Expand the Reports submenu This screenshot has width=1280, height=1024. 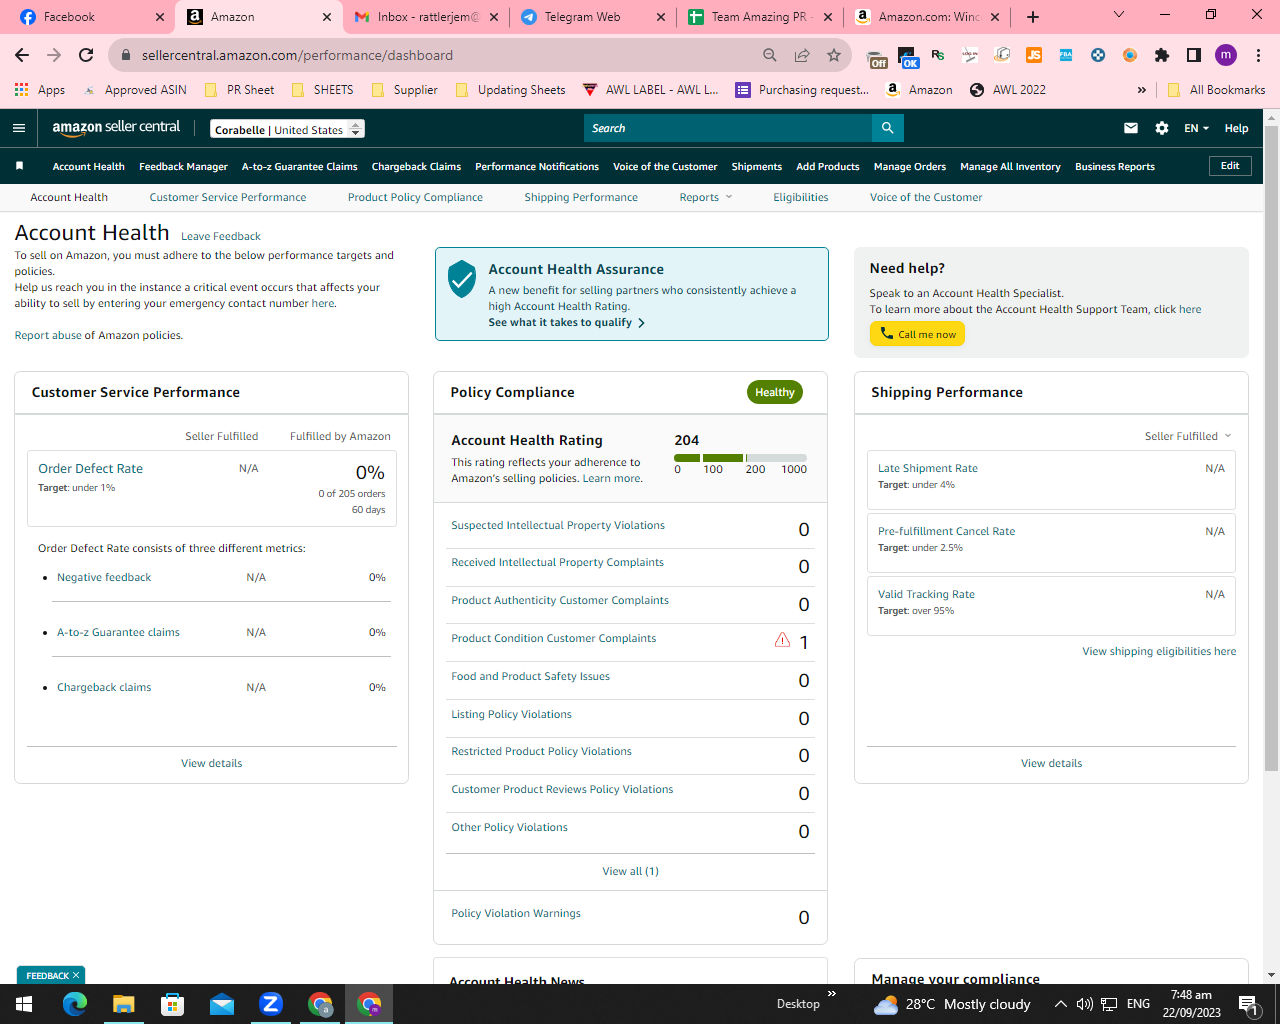pyautogui.click(x=706, y=197)
